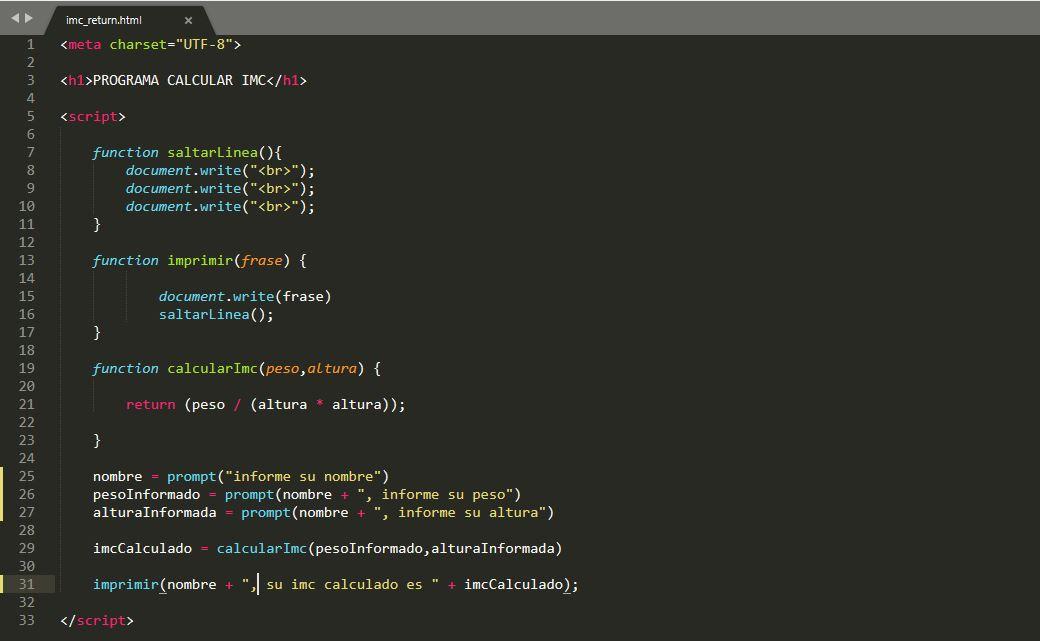Click 'su imc calculado es' string text
Screen dimensions: 1040x641
tap(344, 585)
